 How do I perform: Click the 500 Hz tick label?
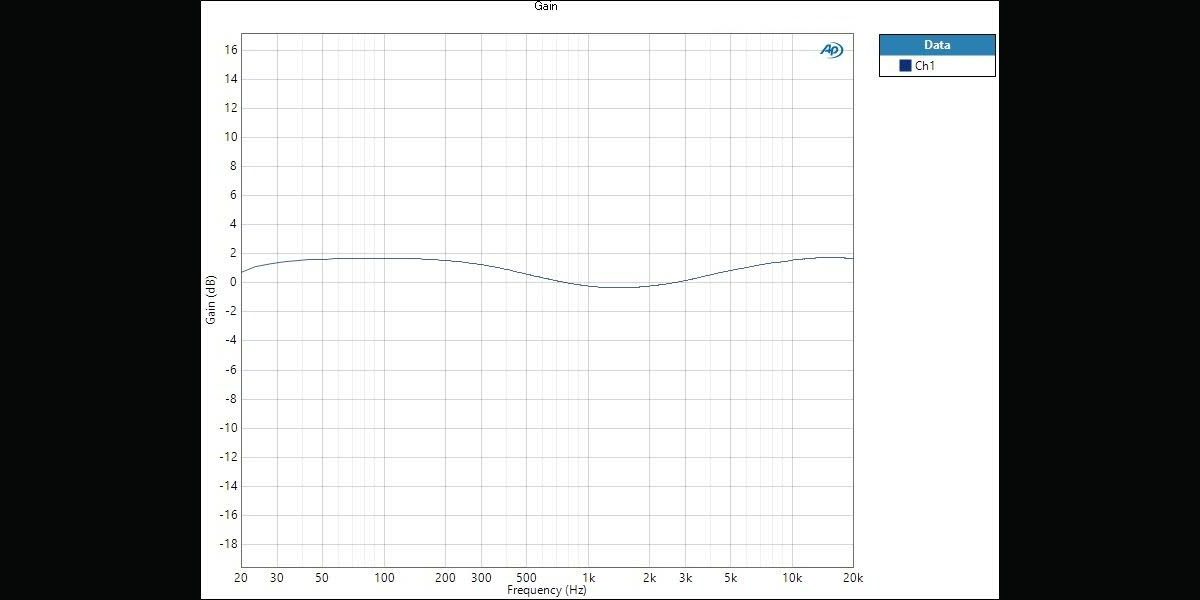click(526, 578)
